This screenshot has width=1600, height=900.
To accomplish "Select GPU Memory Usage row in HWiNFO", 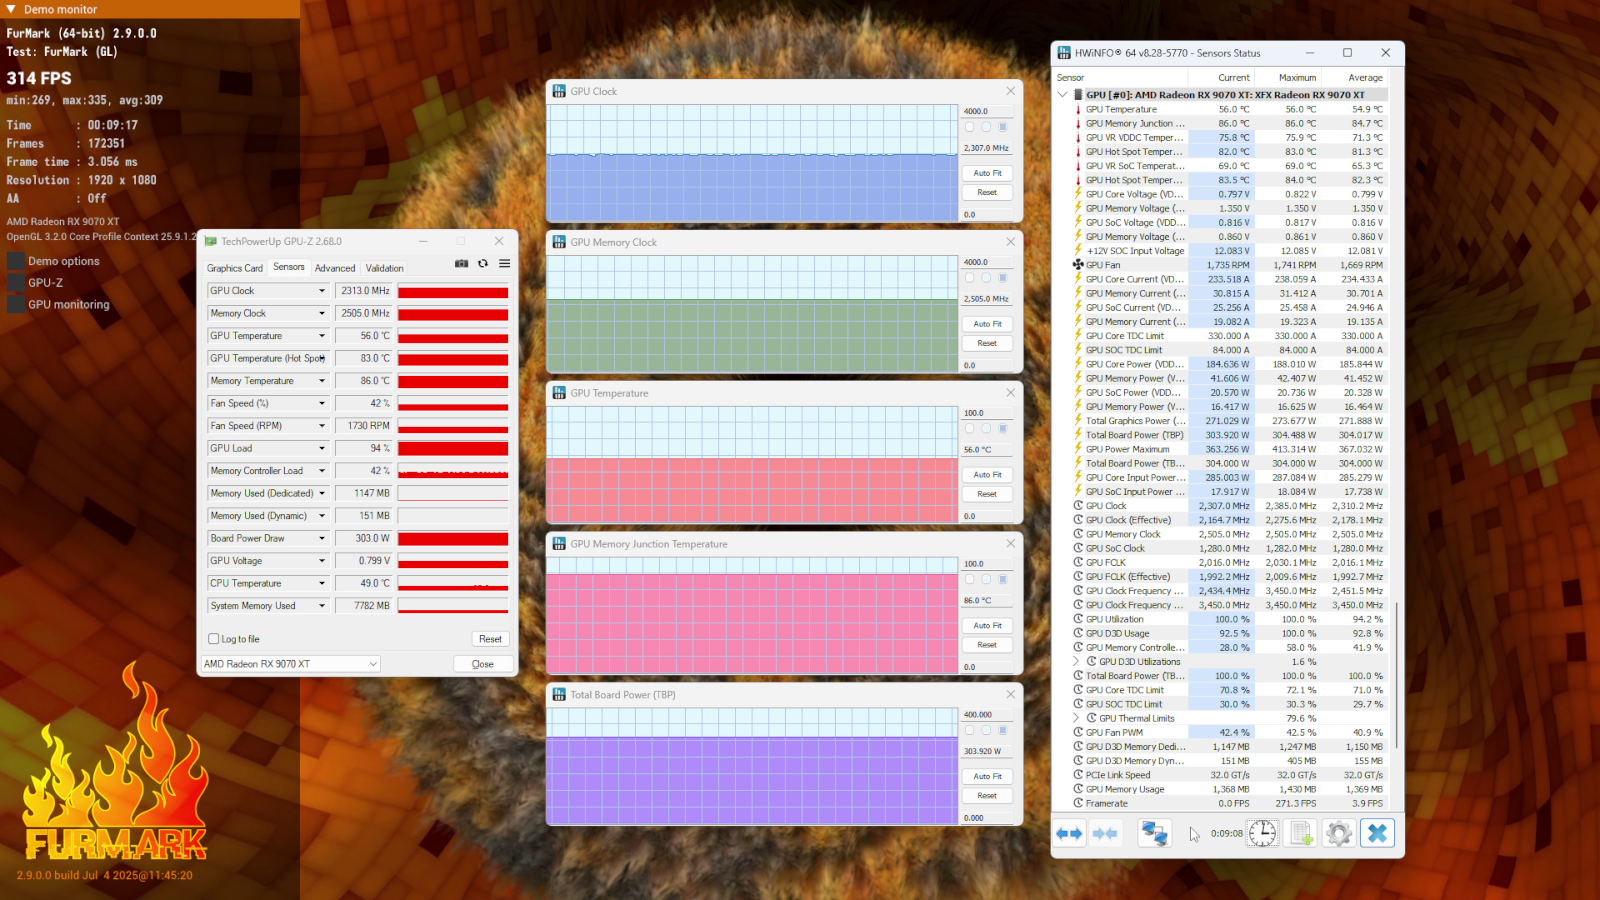I will coord(1228,789).
